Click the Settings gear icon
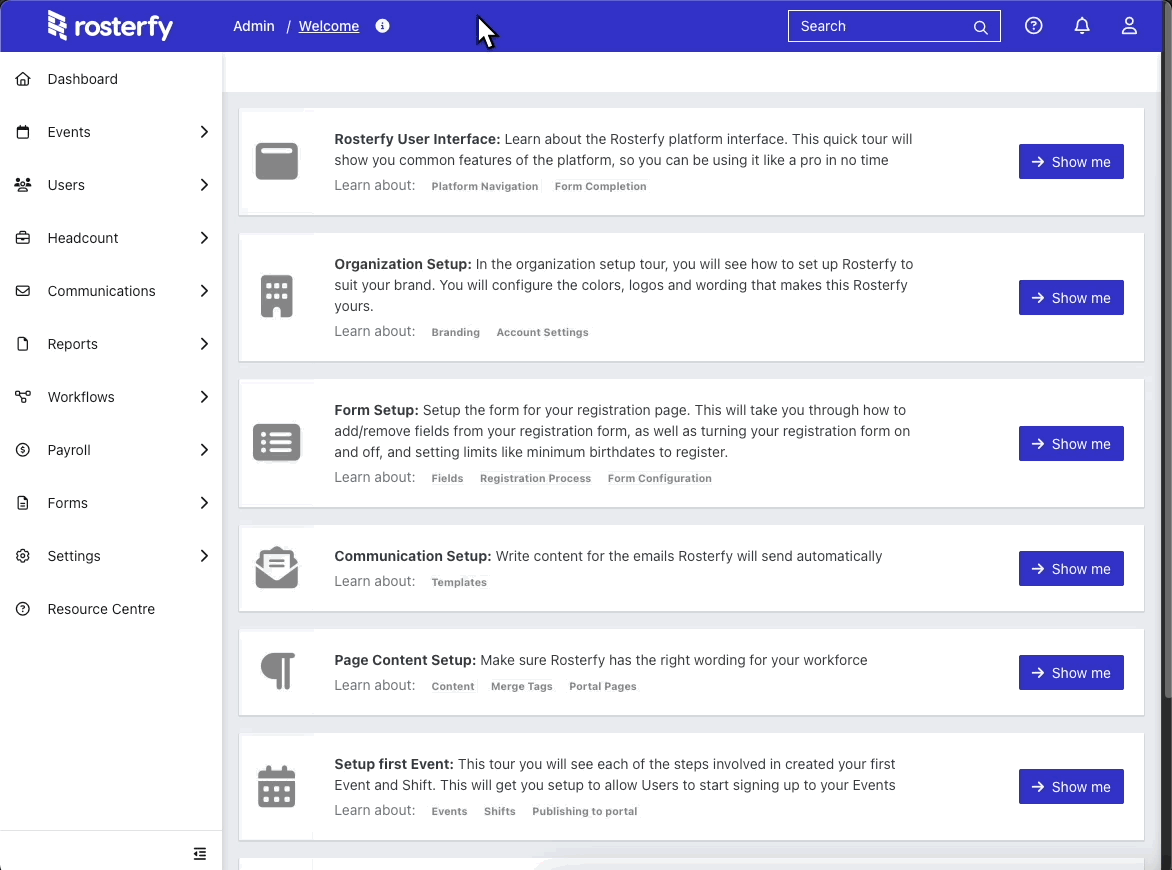This screenshot has width=1172, height=870. click(x=23, y=556)
